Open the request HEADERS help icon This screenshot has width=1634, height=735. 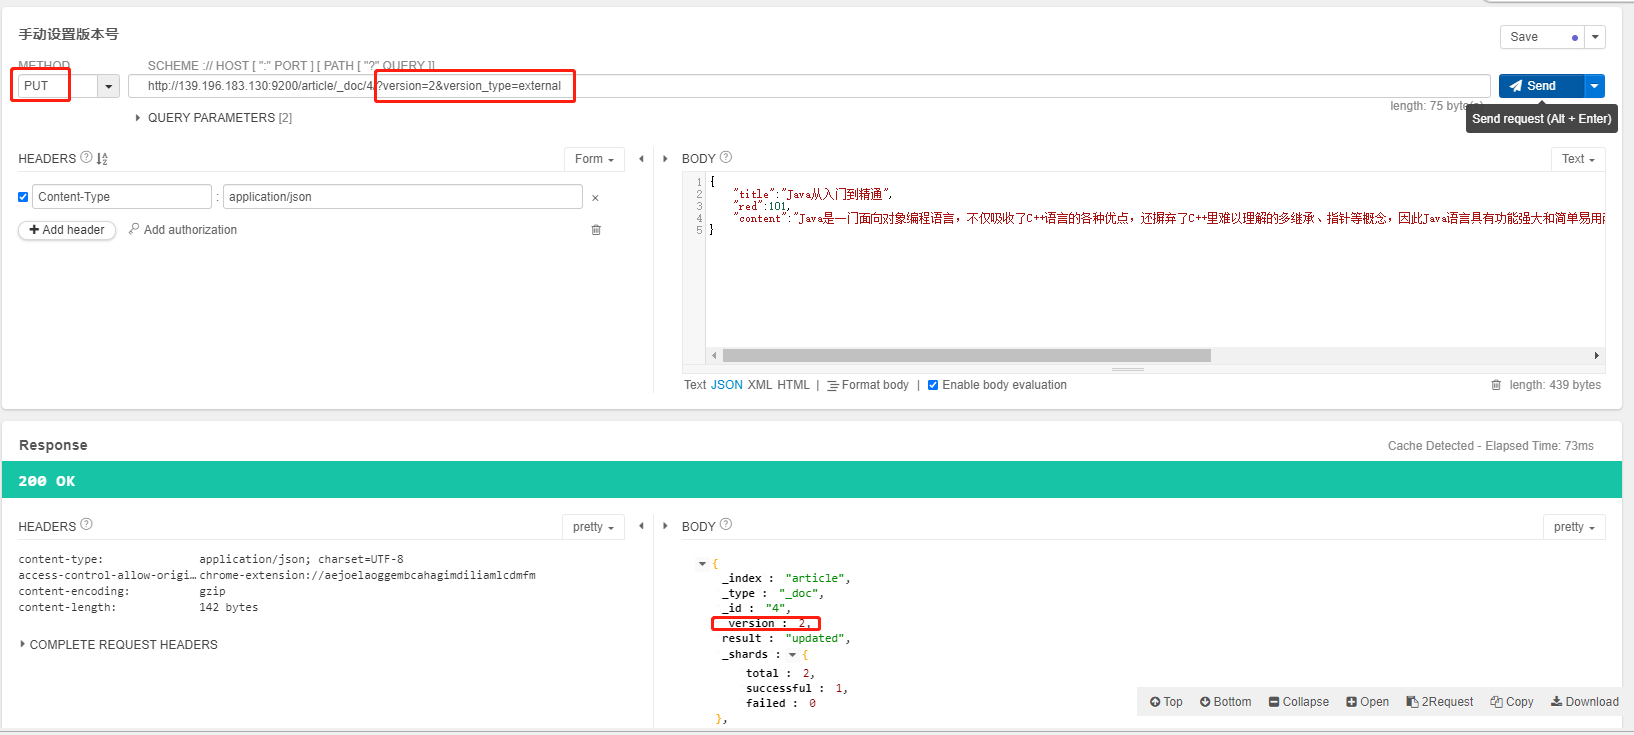[x=86, y=157]
